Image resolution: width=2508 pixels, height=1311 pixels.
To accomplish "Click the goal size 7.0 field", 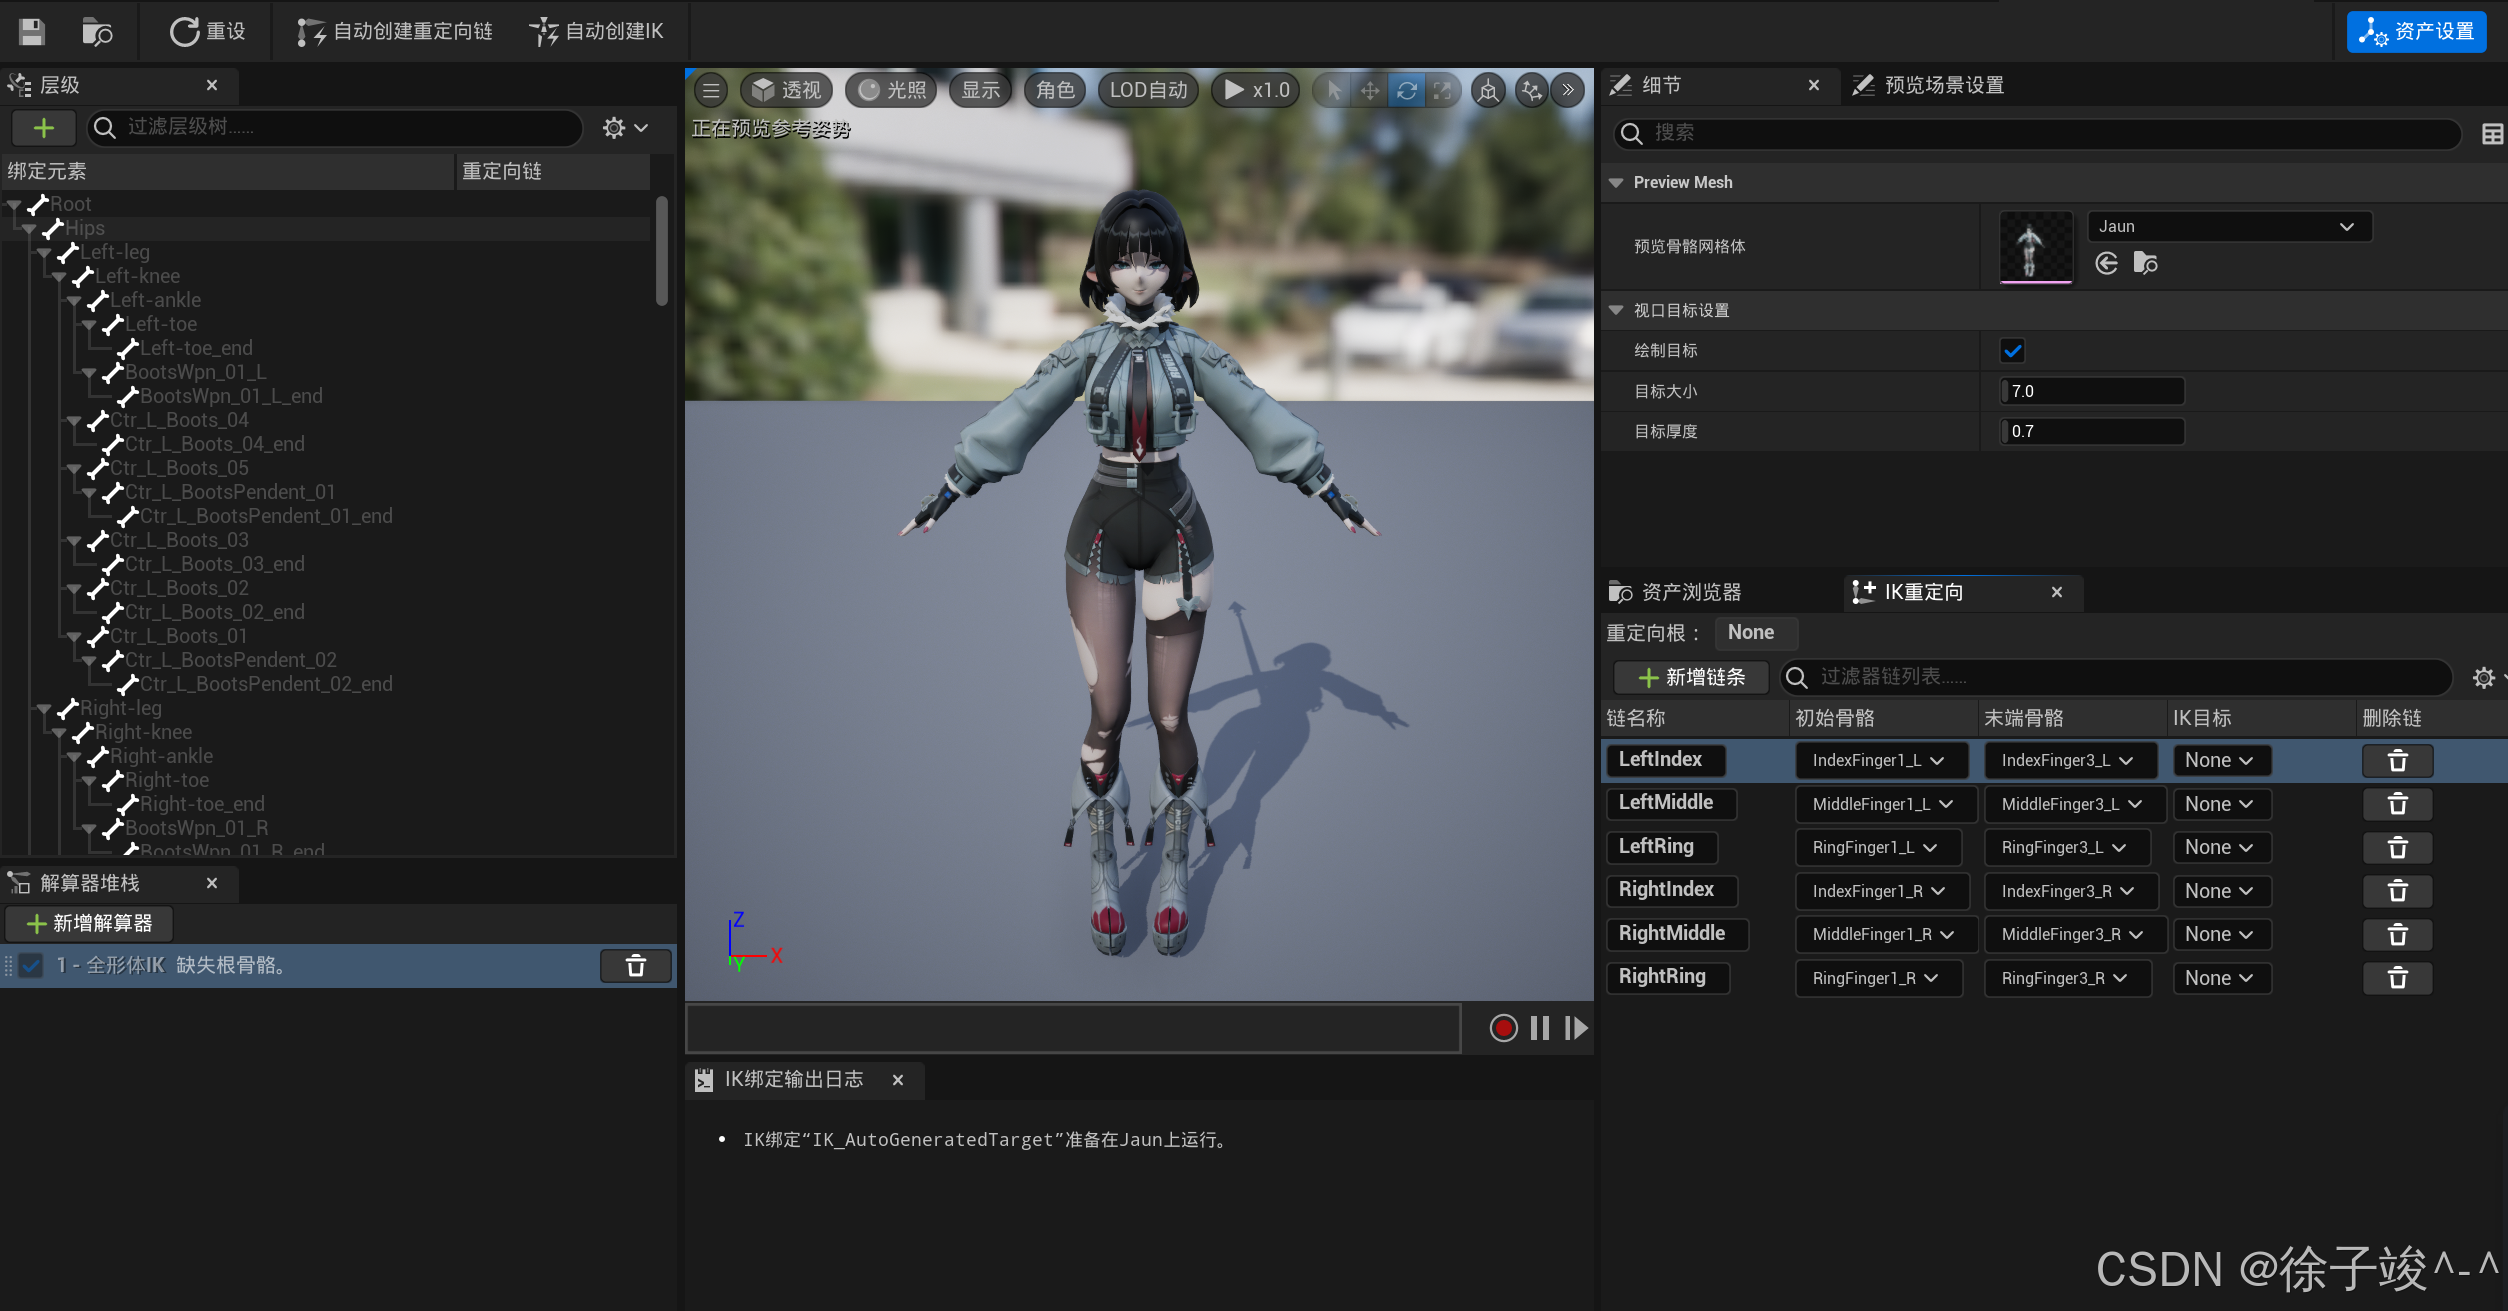I will 2091,392.
